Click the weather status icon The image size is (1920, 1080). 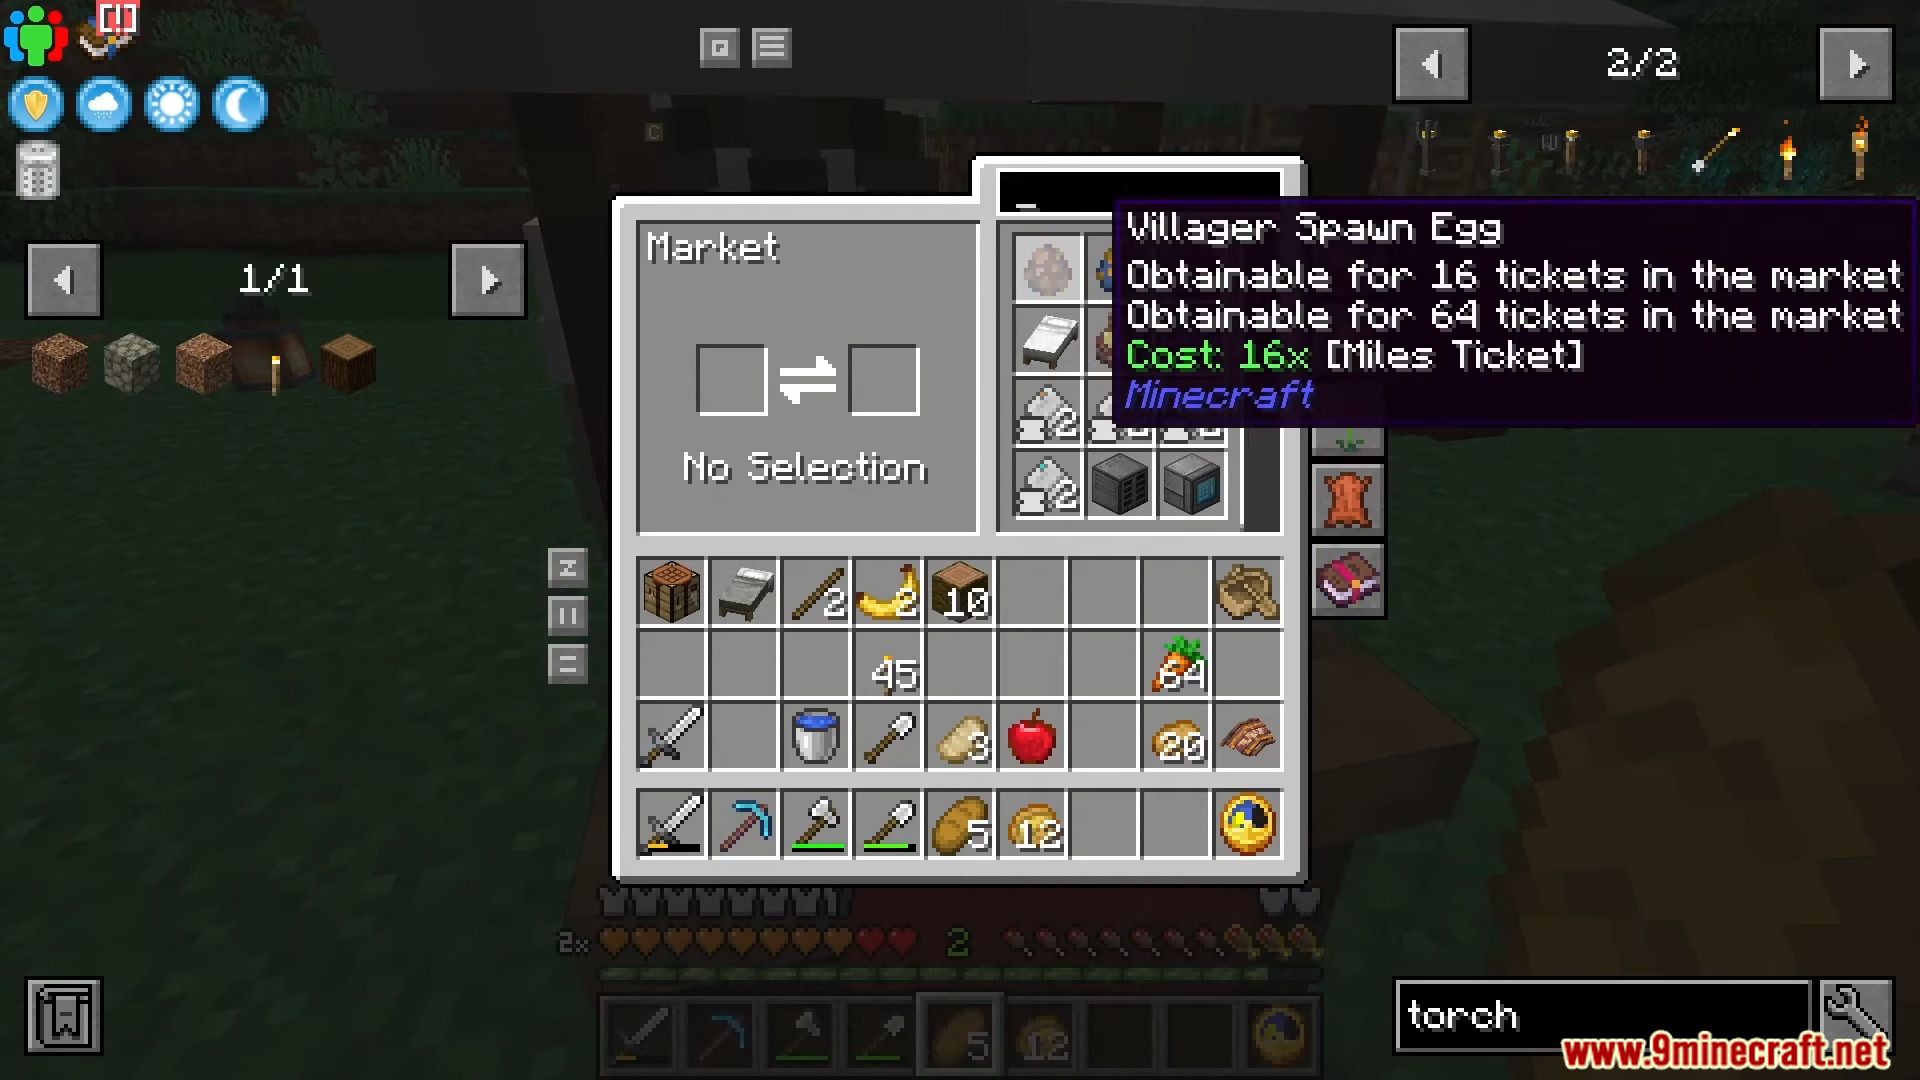point(103,105)
